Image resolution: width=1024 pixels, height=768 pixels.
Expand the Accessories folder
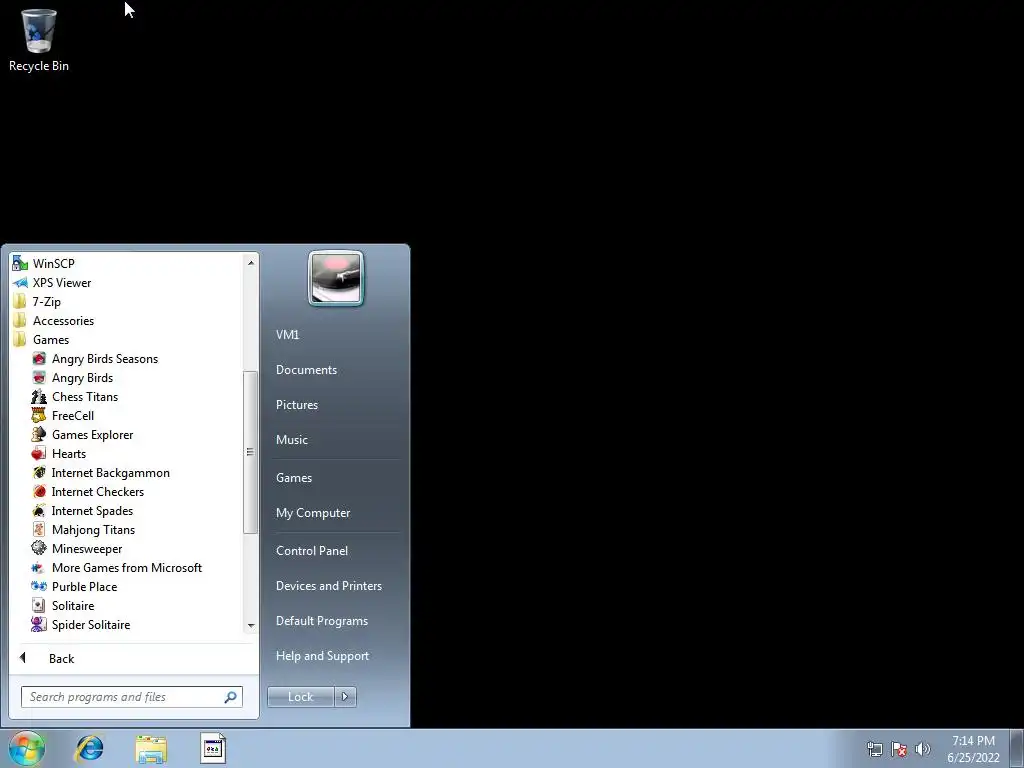tap(63, 321)
